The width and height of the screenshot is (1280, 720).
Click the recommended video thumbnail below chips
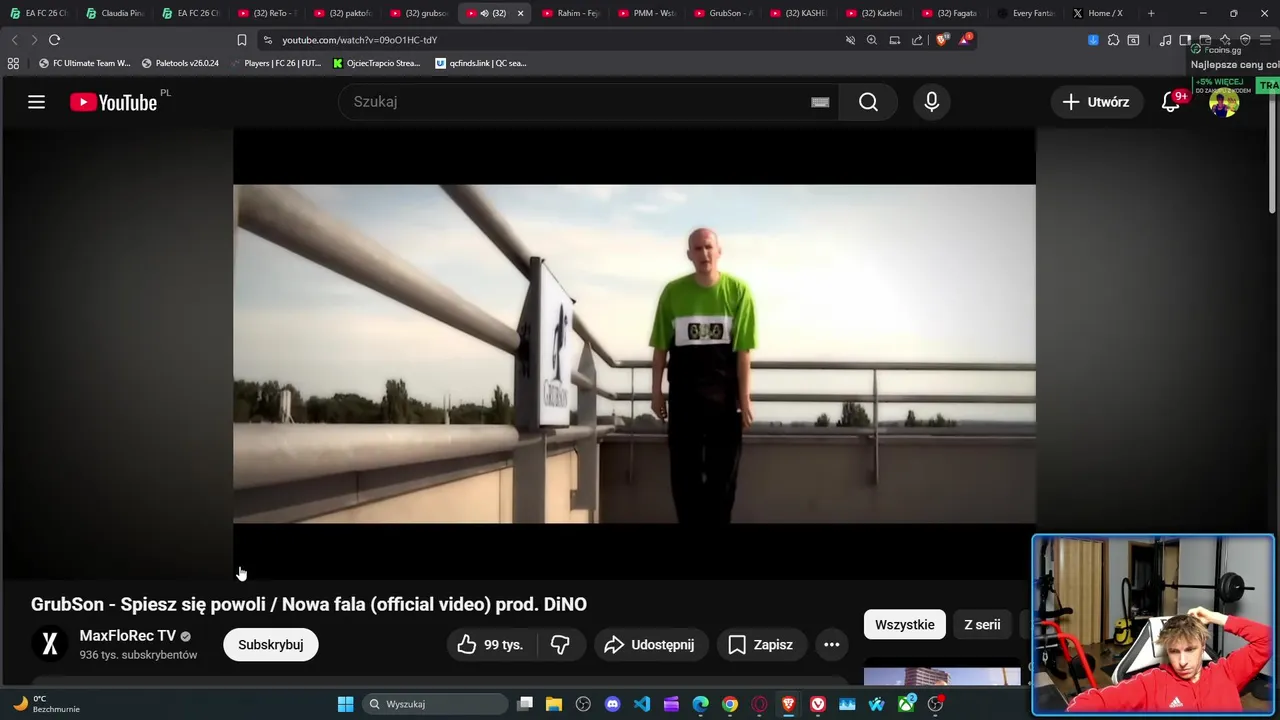point(942,676)
